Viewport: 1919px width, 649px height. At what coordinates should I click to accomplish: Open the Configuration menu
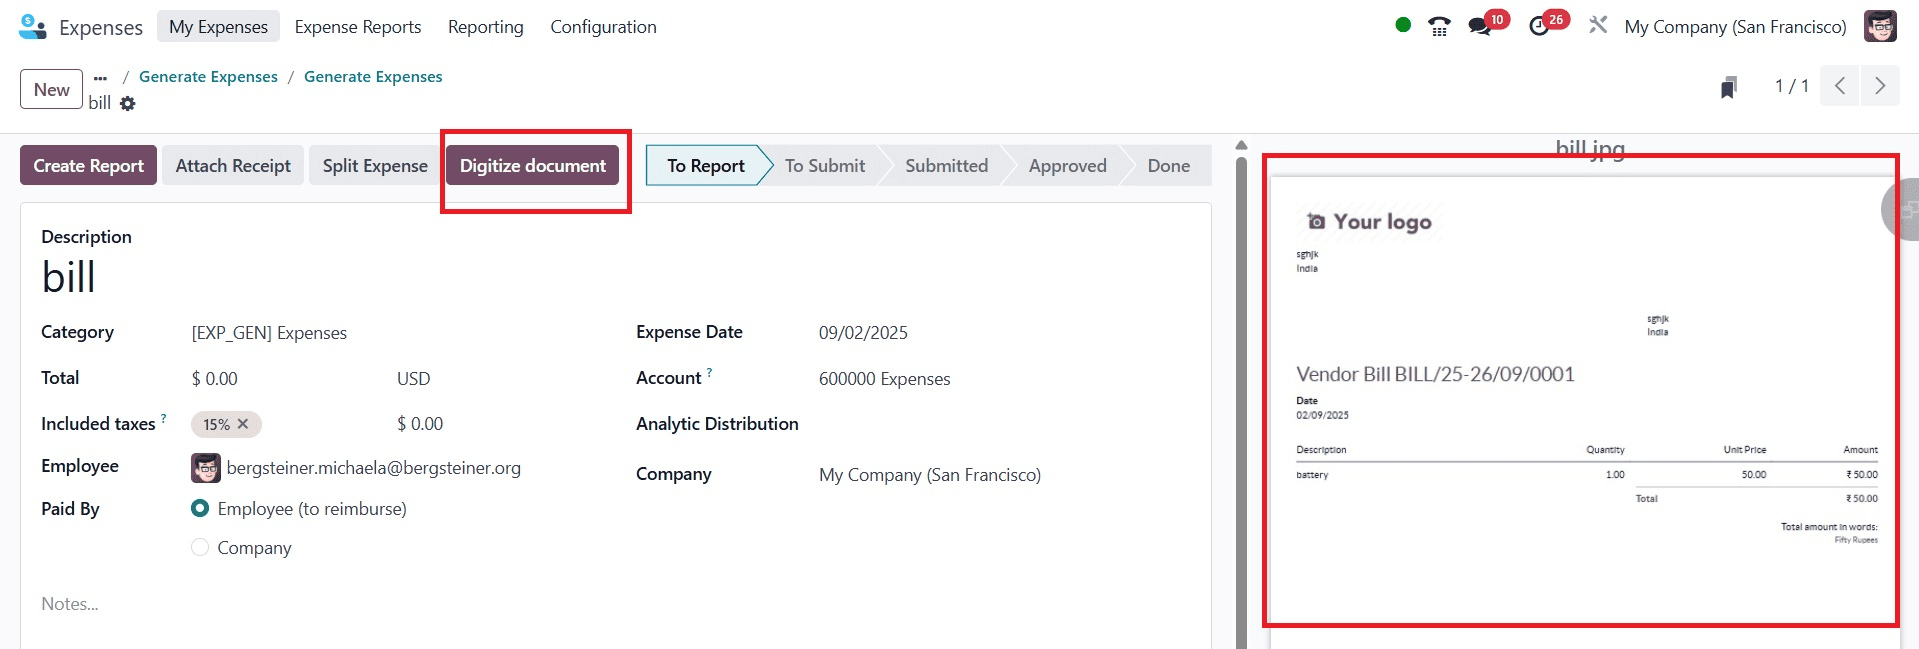603,27
